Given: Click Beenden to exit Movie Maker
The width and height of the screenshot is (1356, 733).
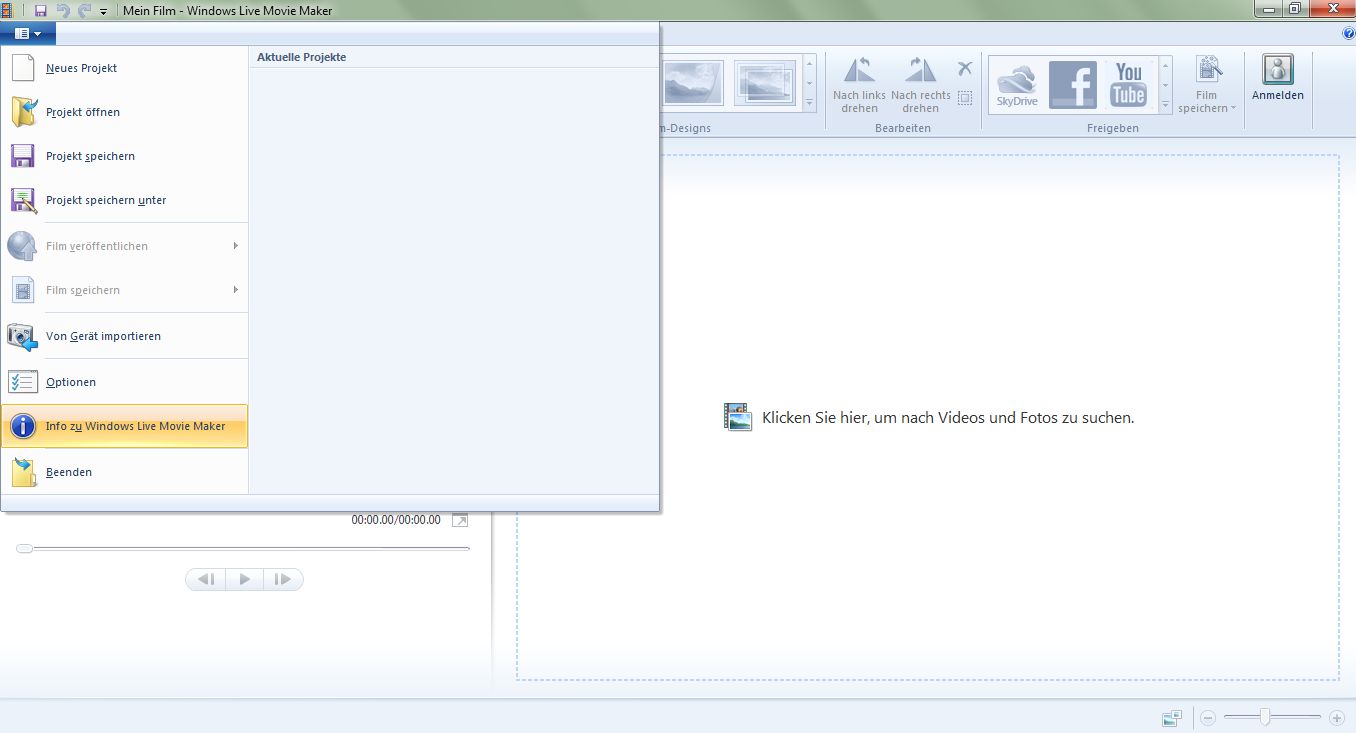Looking at the screenshot, I should click(x=68, y=472).
